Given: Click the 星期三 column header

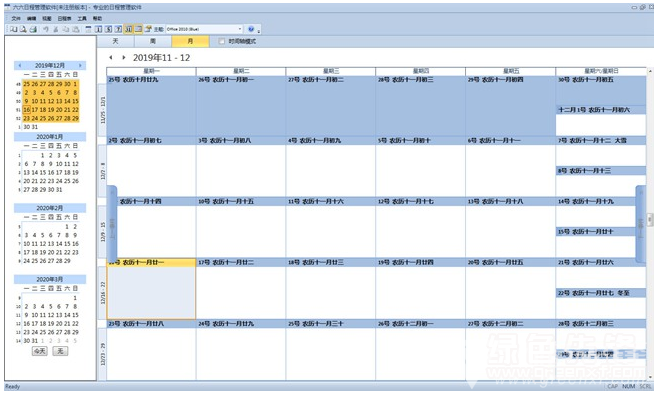Looking at the screenshot, I should coord(331,71).
